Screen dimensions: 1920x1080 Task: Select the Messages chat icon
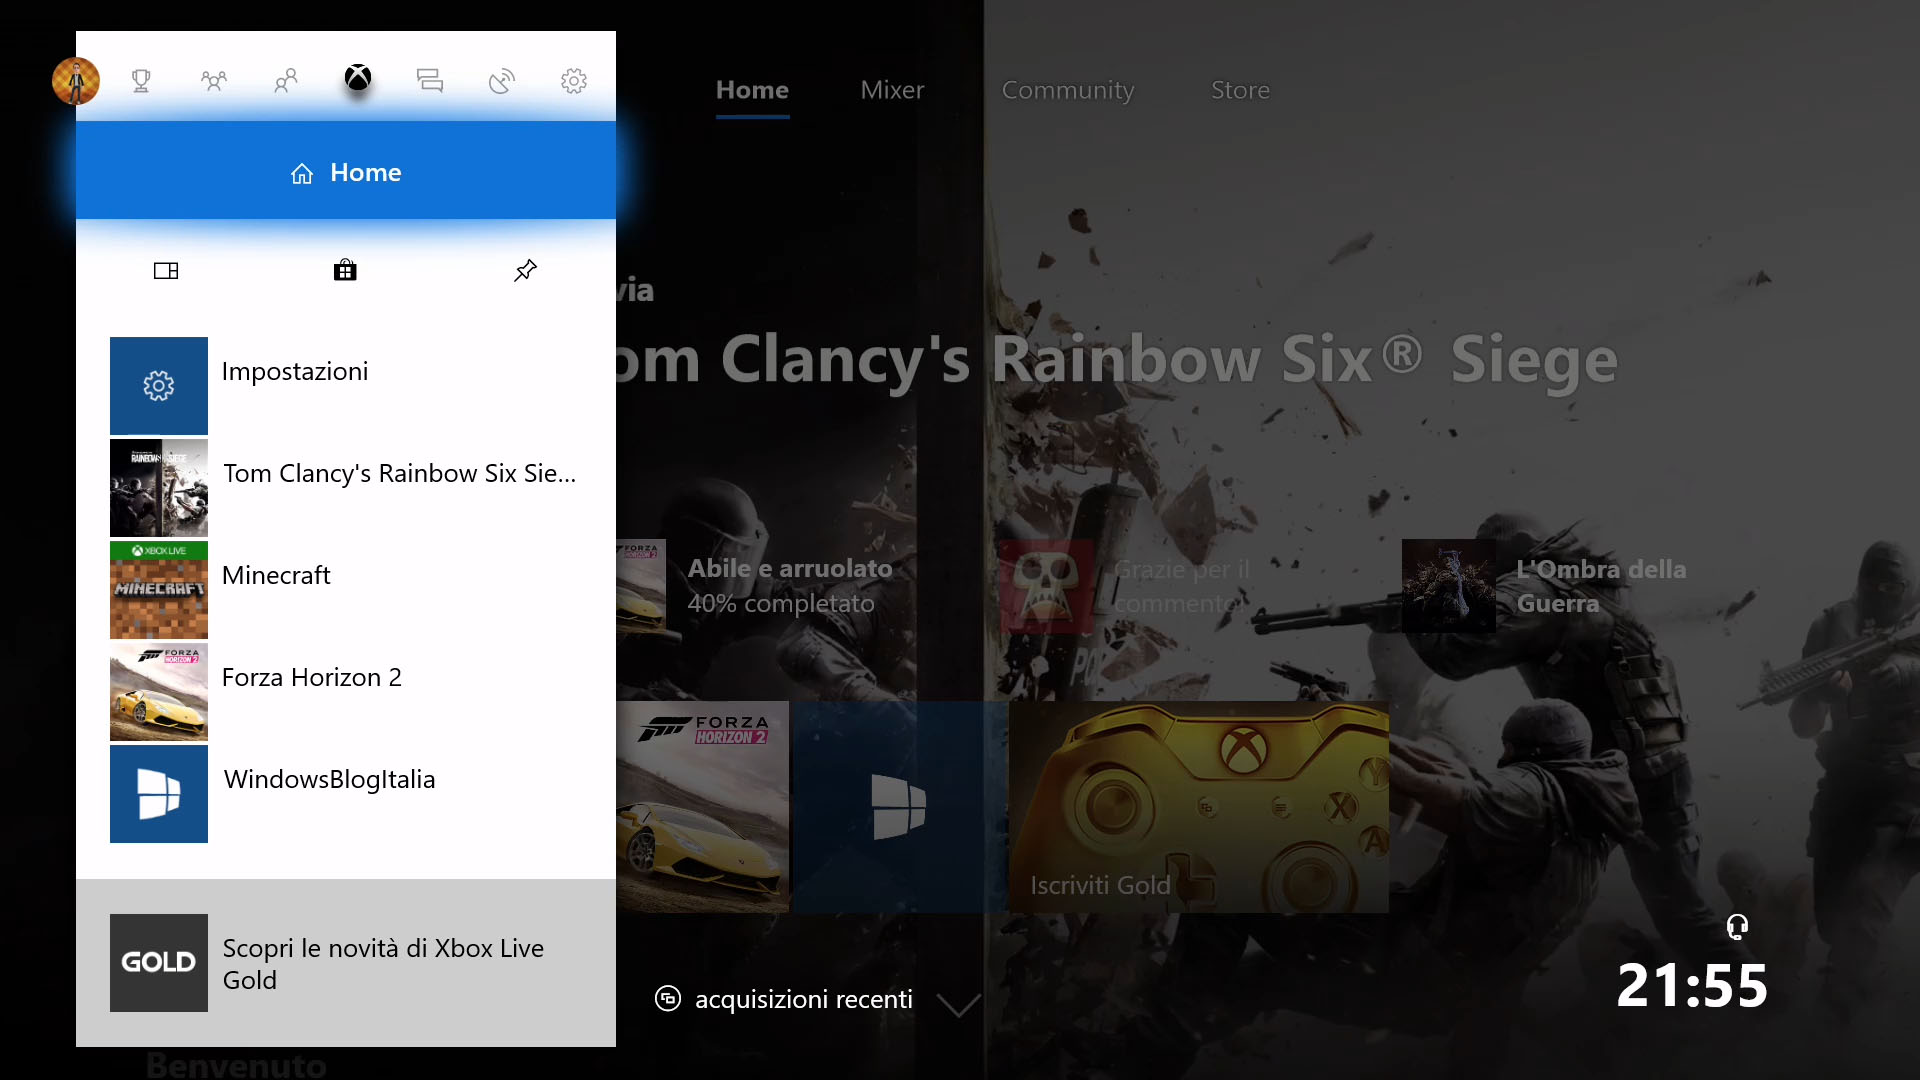429,80
